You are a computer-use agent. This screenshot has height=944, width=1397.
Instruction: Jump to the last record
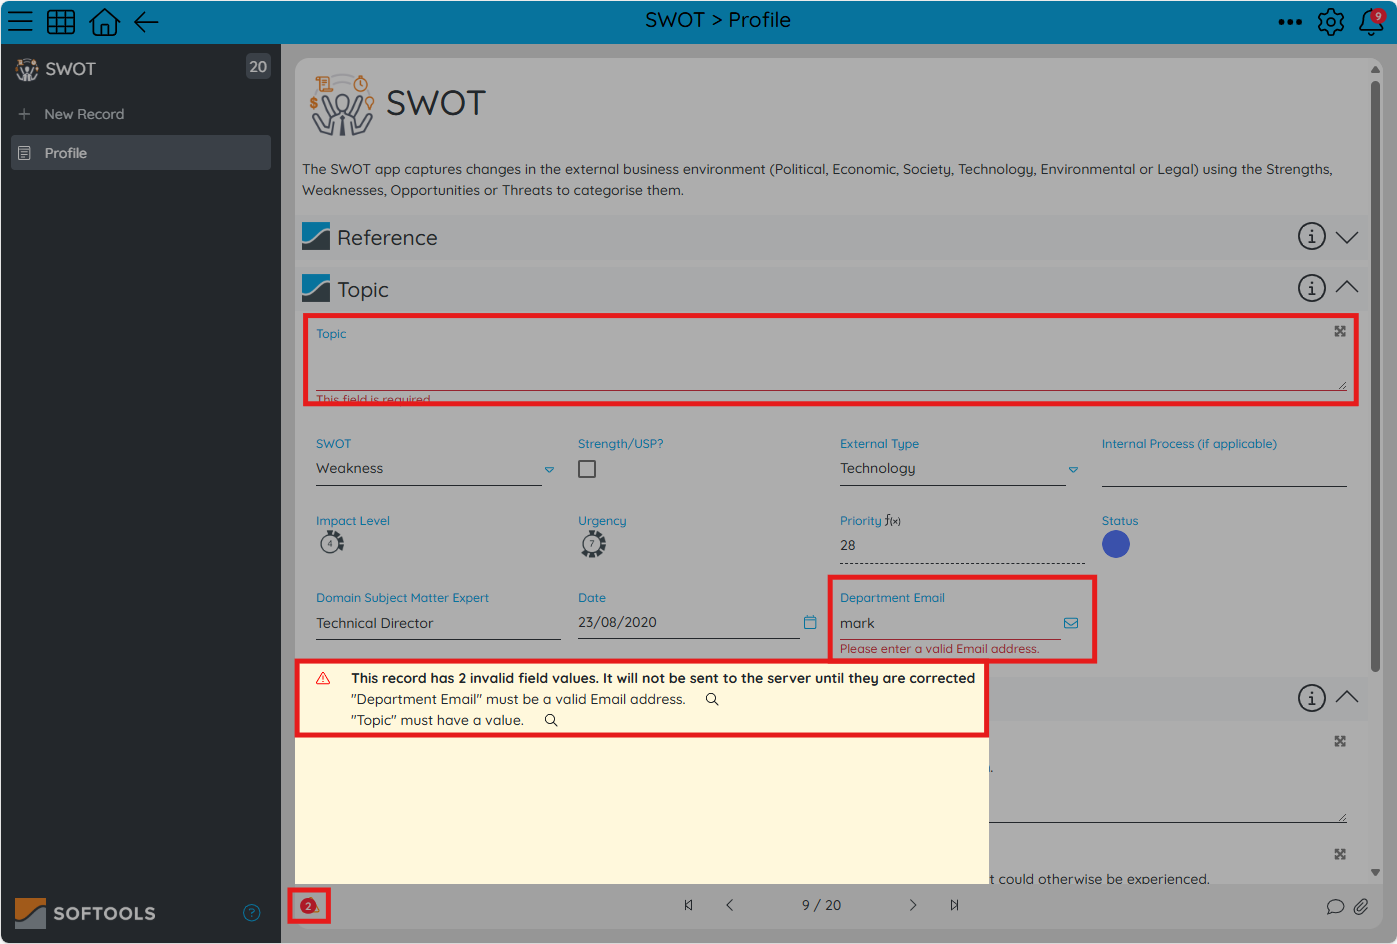(x=954, y=905)
